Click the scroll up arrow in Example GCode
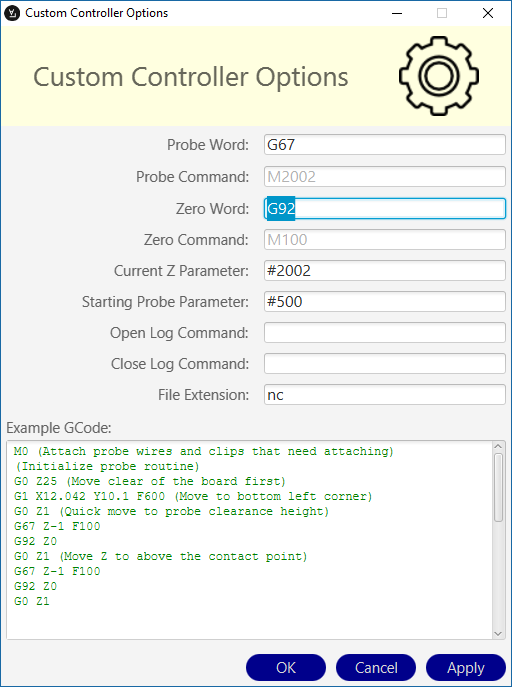This screenshot has height=687, width=512. point(498,446)
